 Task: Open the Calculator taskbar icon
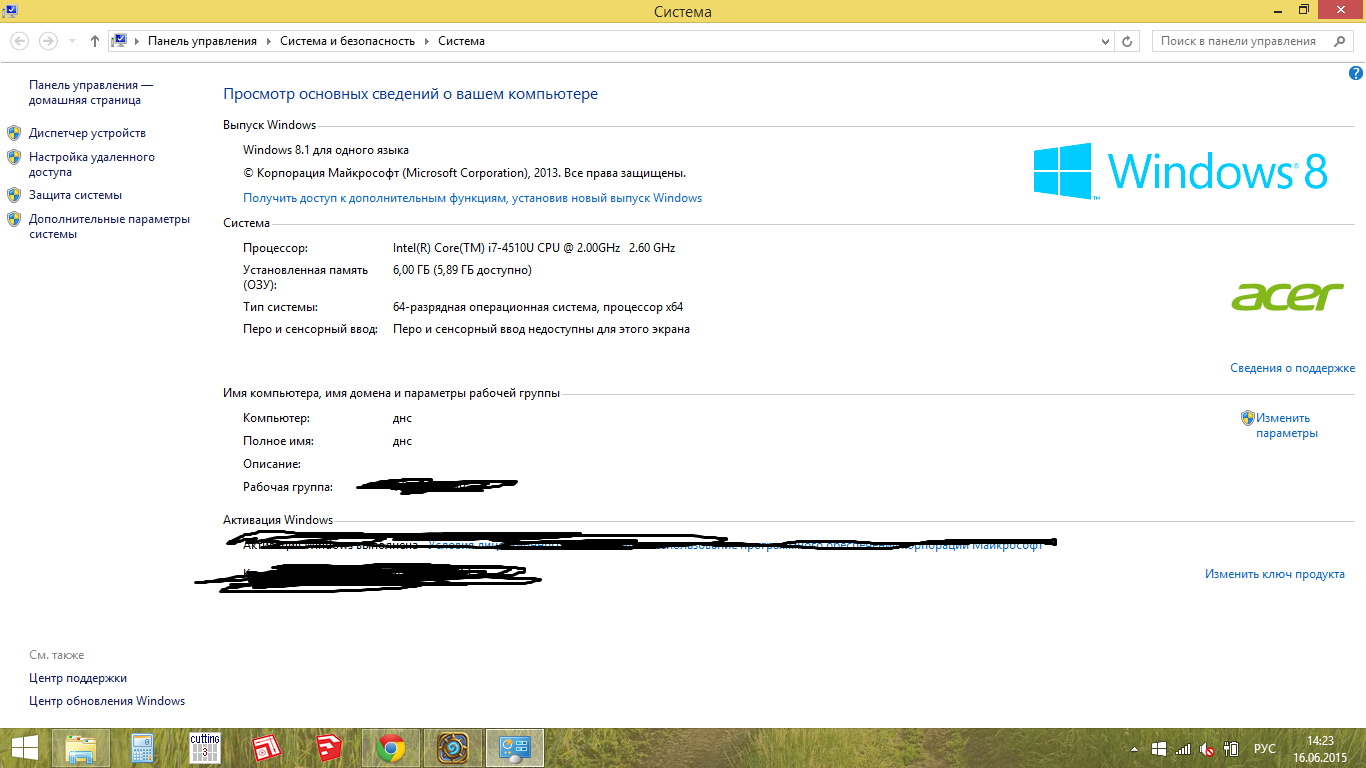point(143,748)
